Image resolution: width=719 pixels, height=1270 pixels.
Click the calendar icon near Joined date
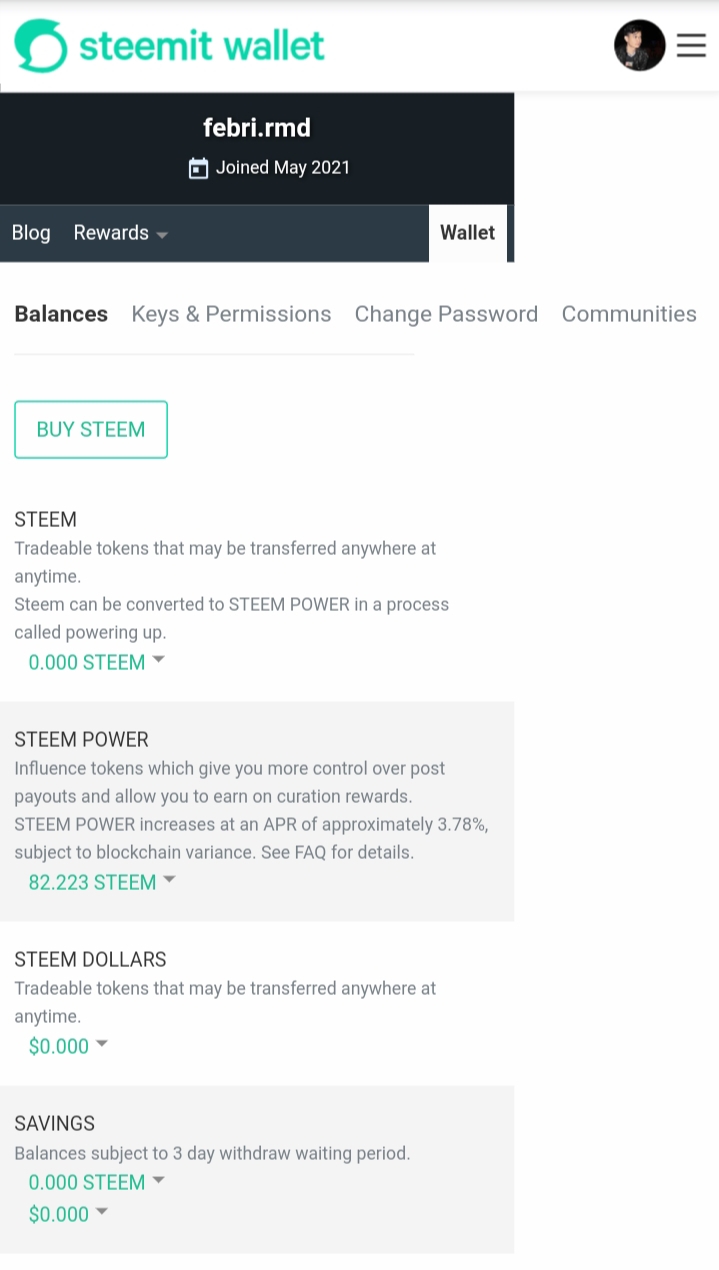pos(199,168)
